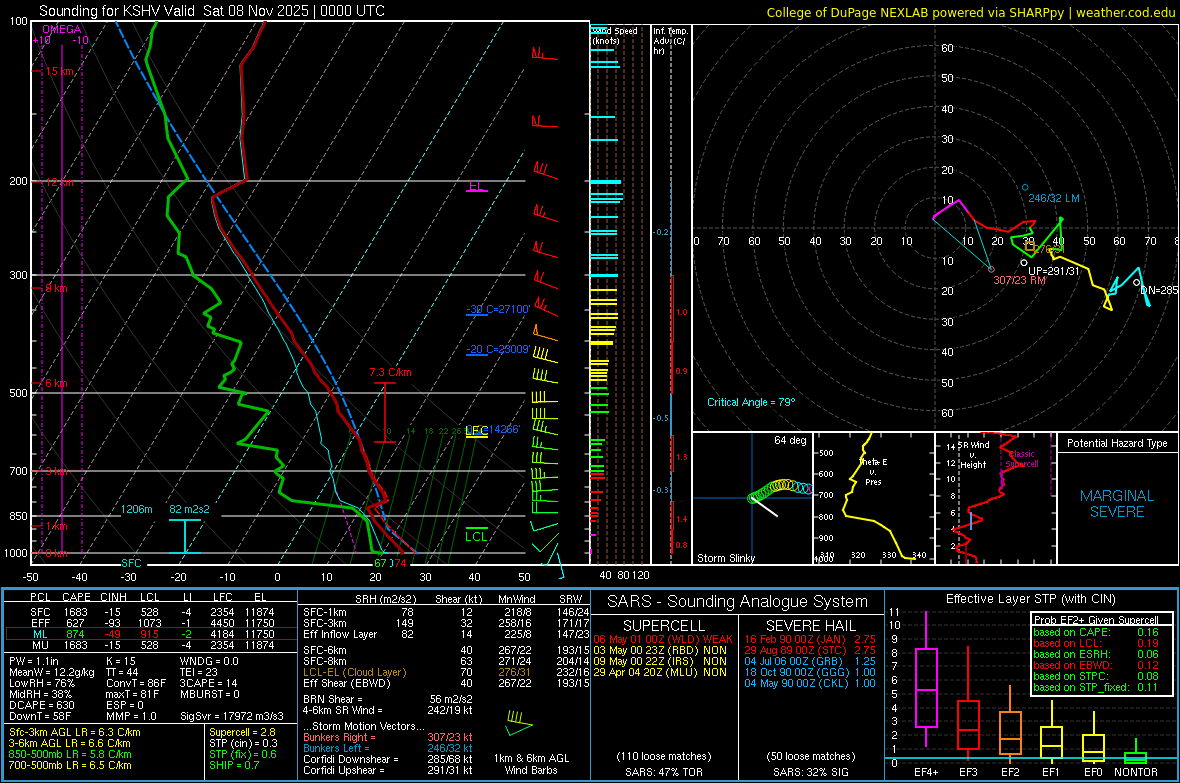This screenshot has height=783, width=1180.
Task: Click the Bunkers Right storm motion line
Action: coord(388,737)
